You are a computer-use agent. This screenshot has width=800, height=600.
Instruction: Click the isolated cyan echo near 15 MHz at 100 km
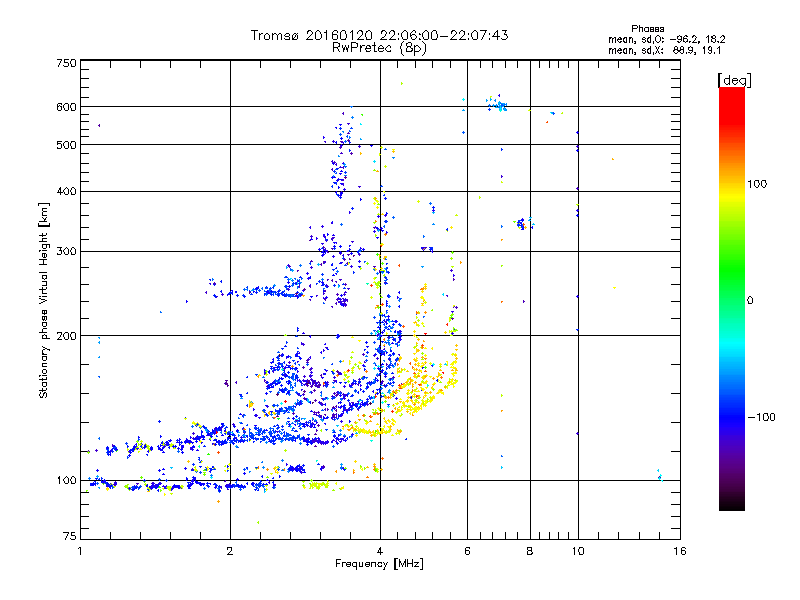click(x=660, y=476)
